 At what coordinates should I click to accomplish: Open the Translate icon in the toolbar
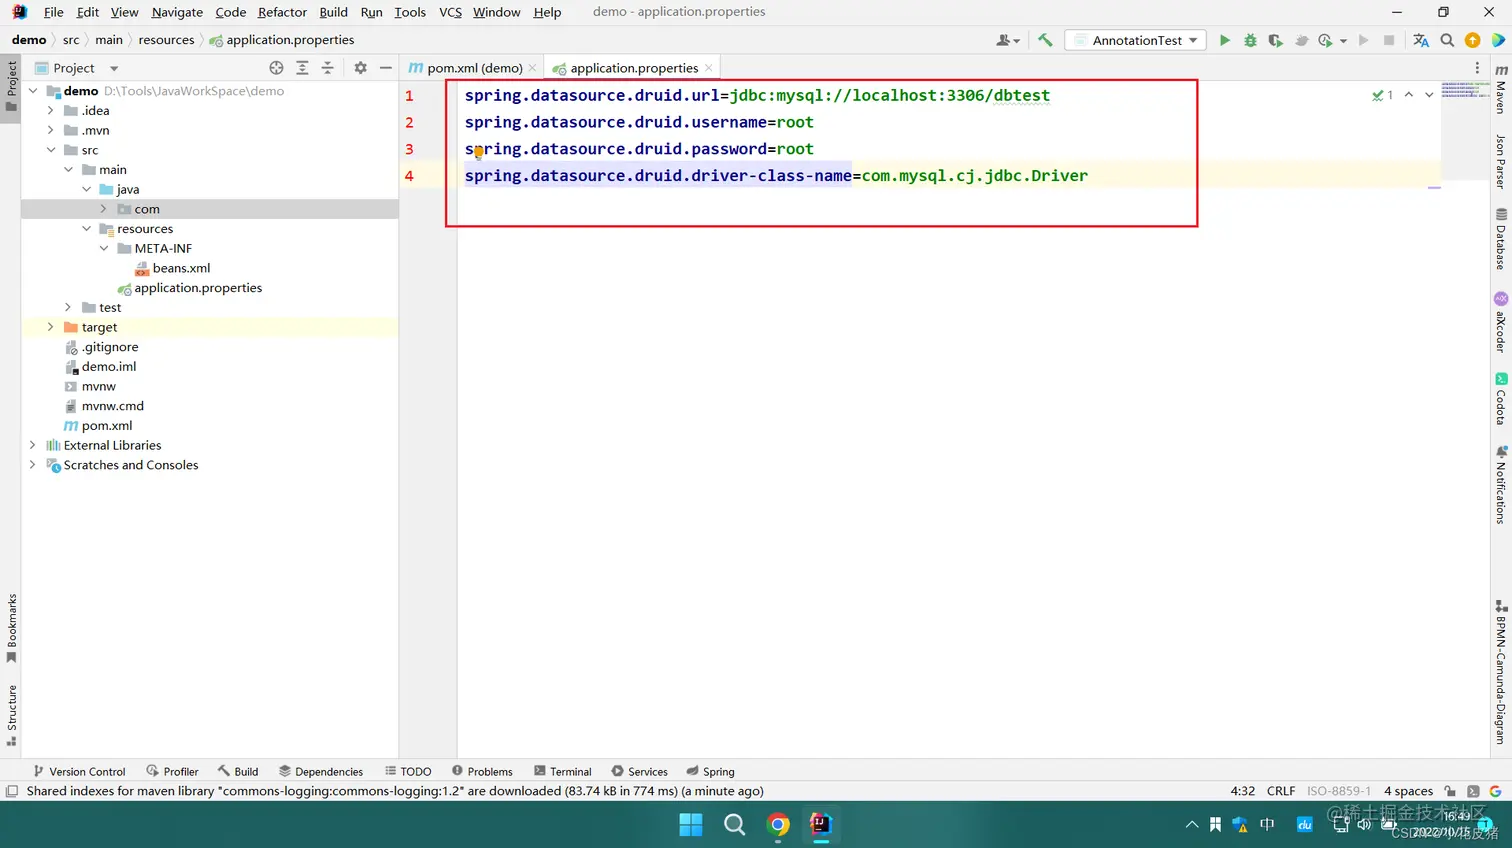(x=1421, y=40)
